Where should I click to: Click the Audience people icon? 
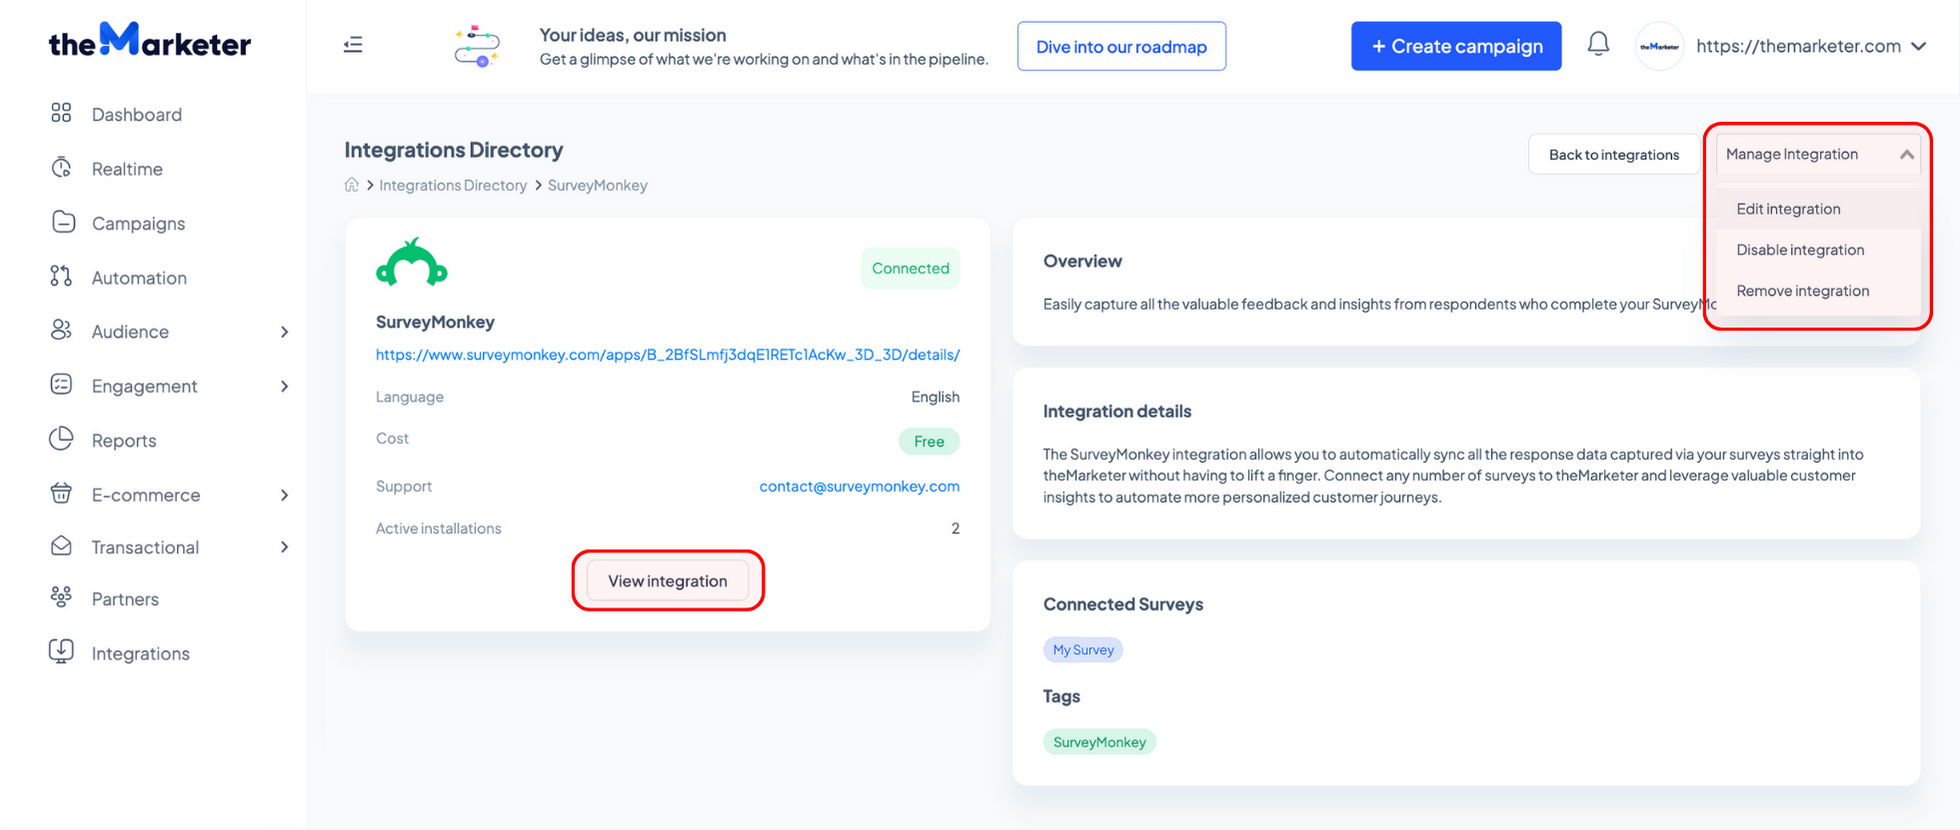61,330
